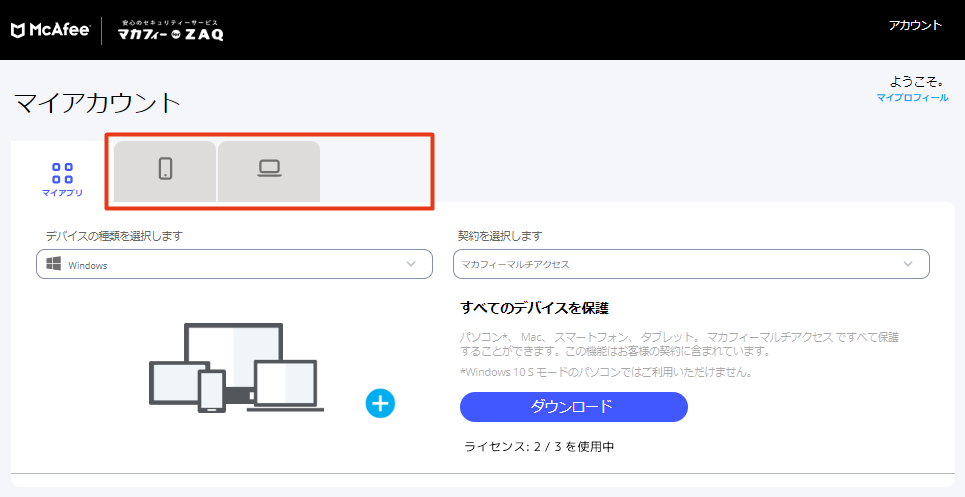Switch to the smartphone device tab

(x=165, y=171)
